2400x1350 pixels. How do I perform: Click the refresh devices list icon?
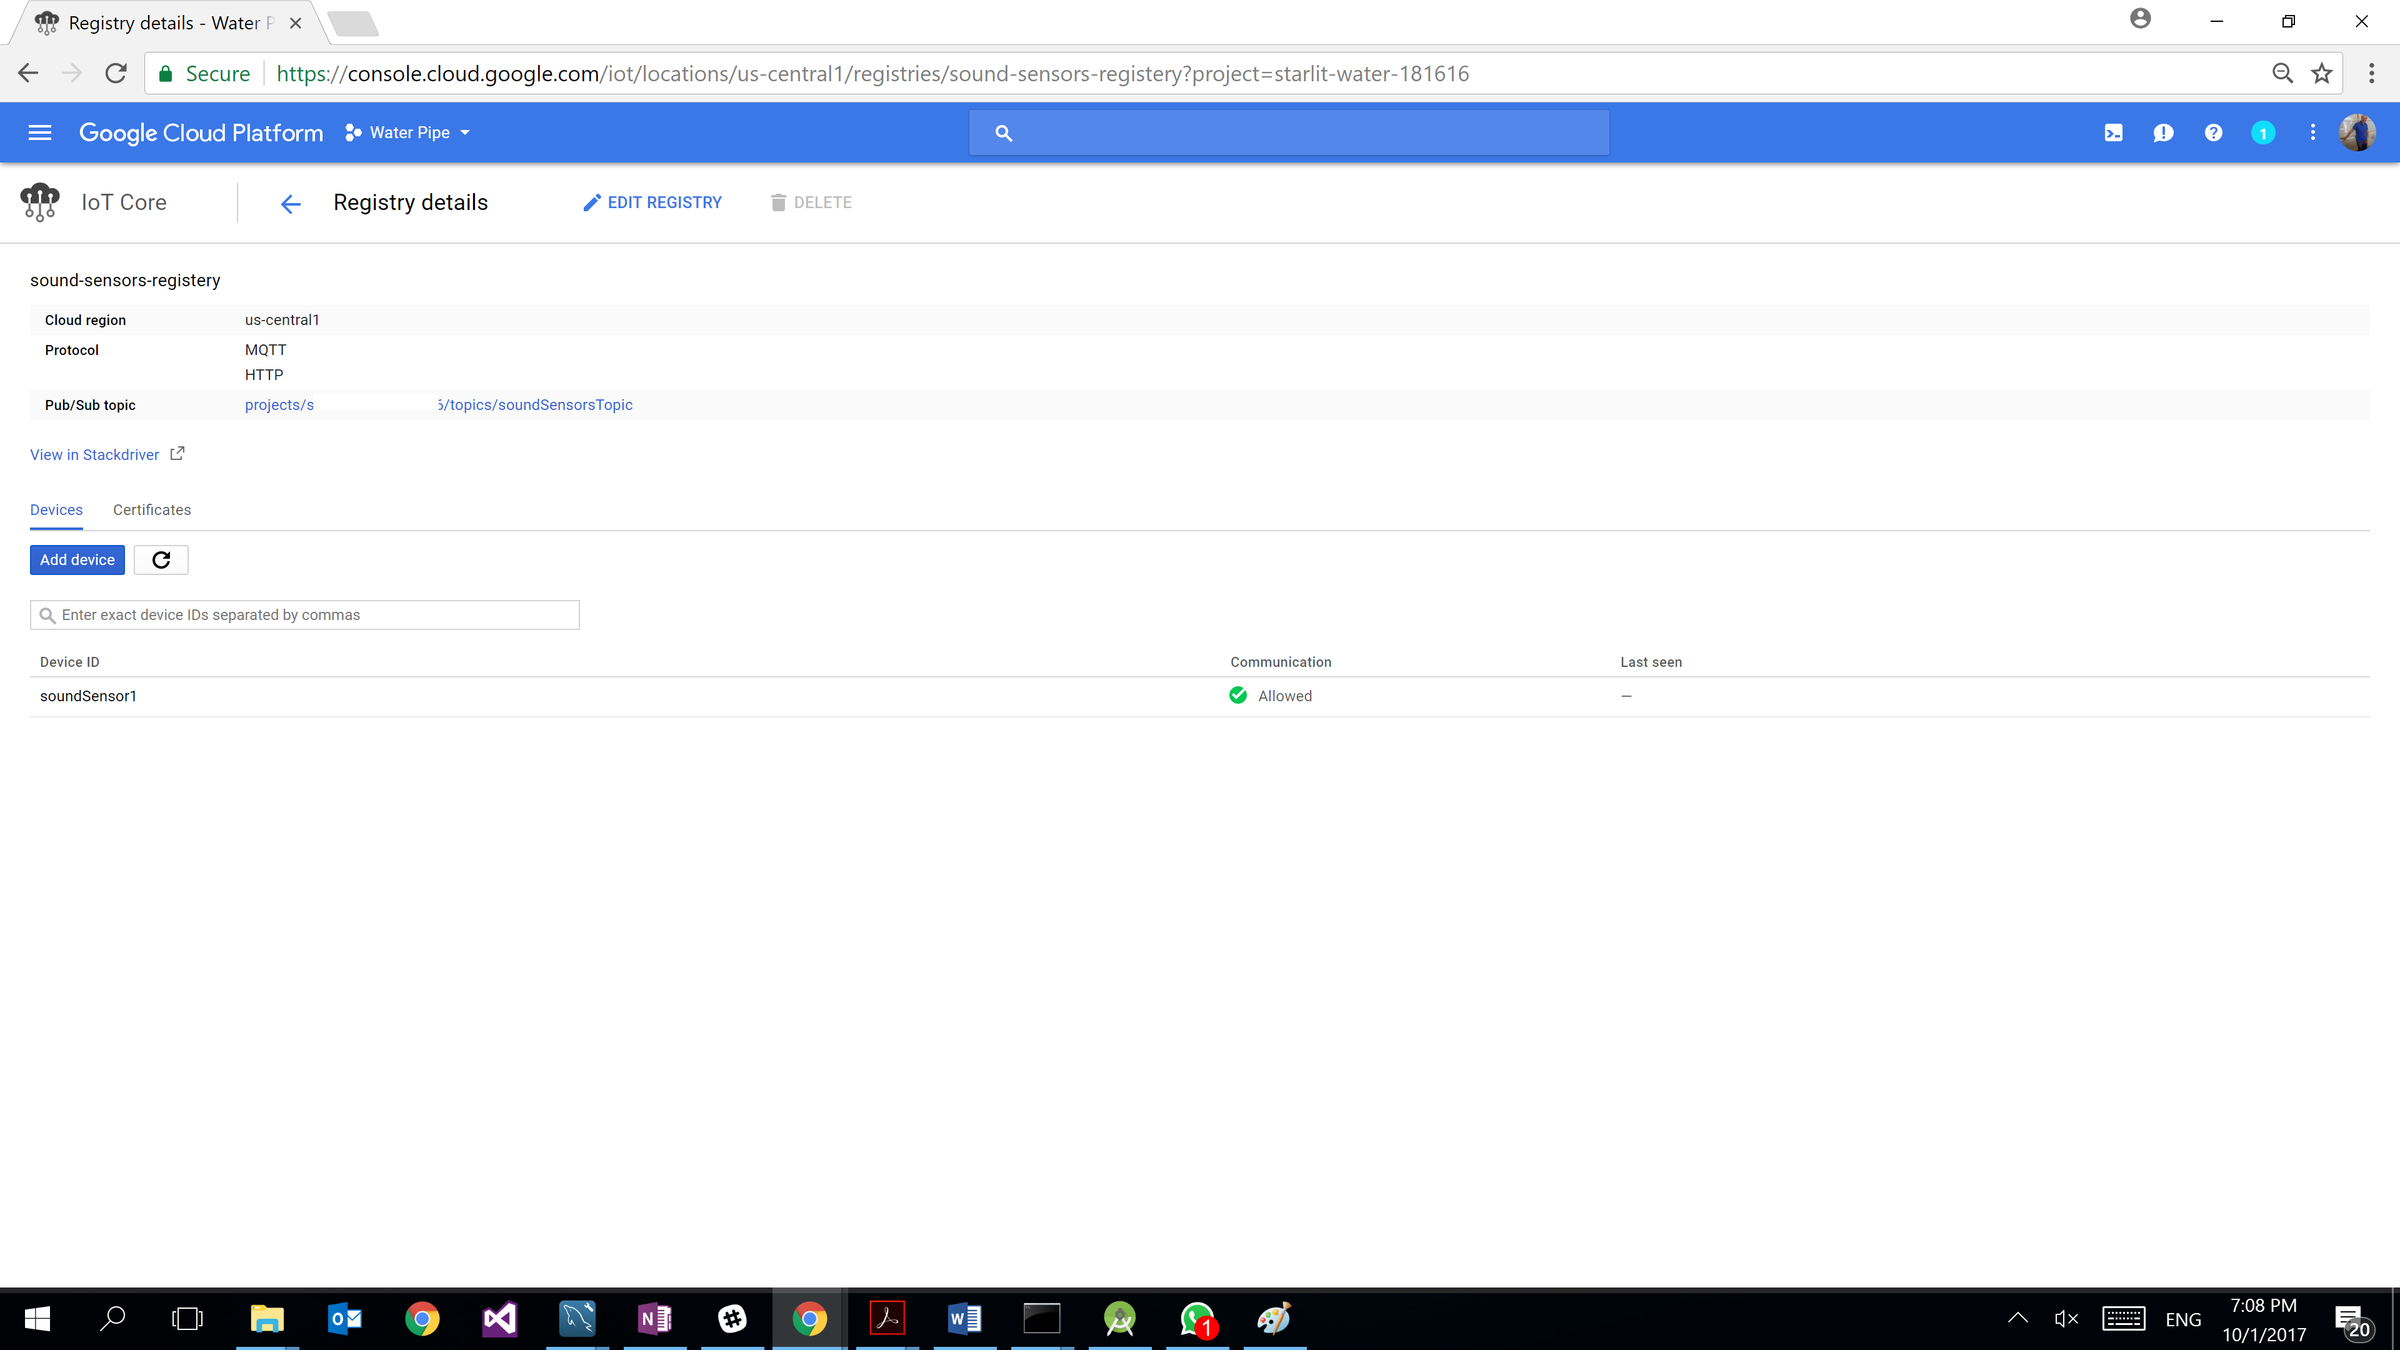[161, 560]
